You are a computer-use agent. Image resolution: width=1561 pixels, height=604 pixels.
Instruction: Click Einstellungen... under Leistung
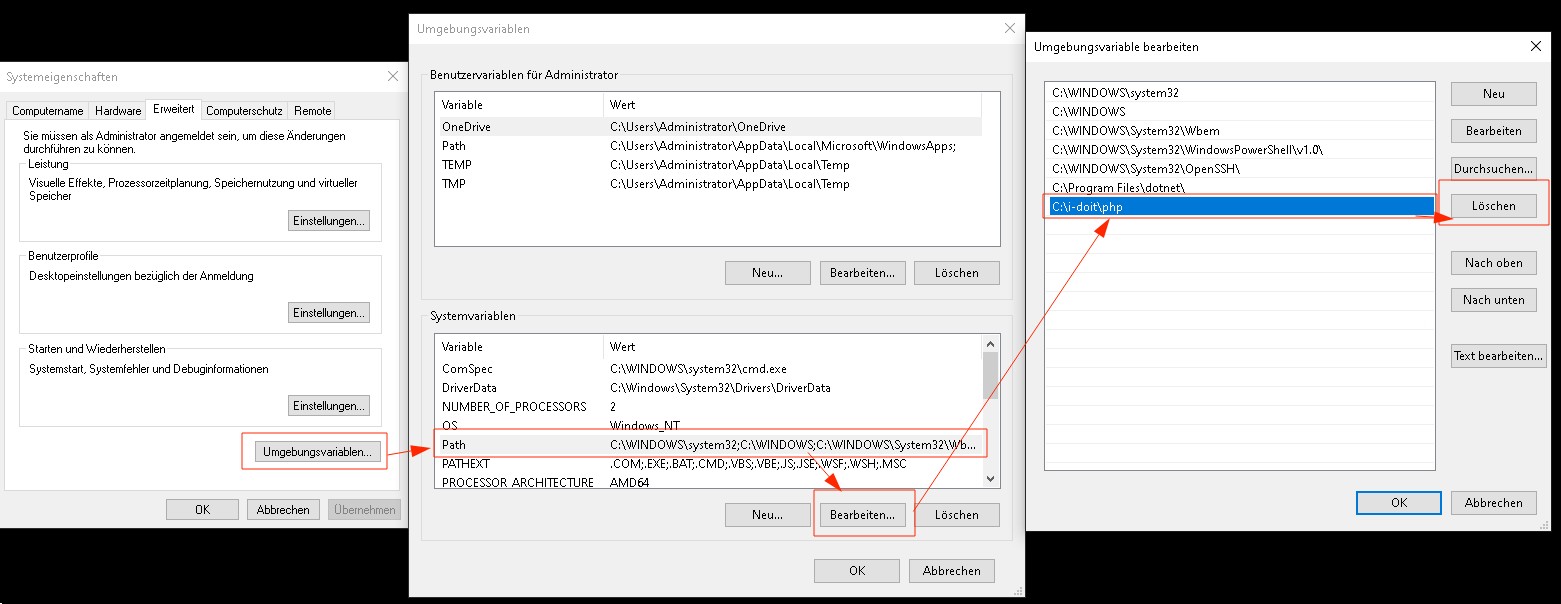tap(329, 221)
